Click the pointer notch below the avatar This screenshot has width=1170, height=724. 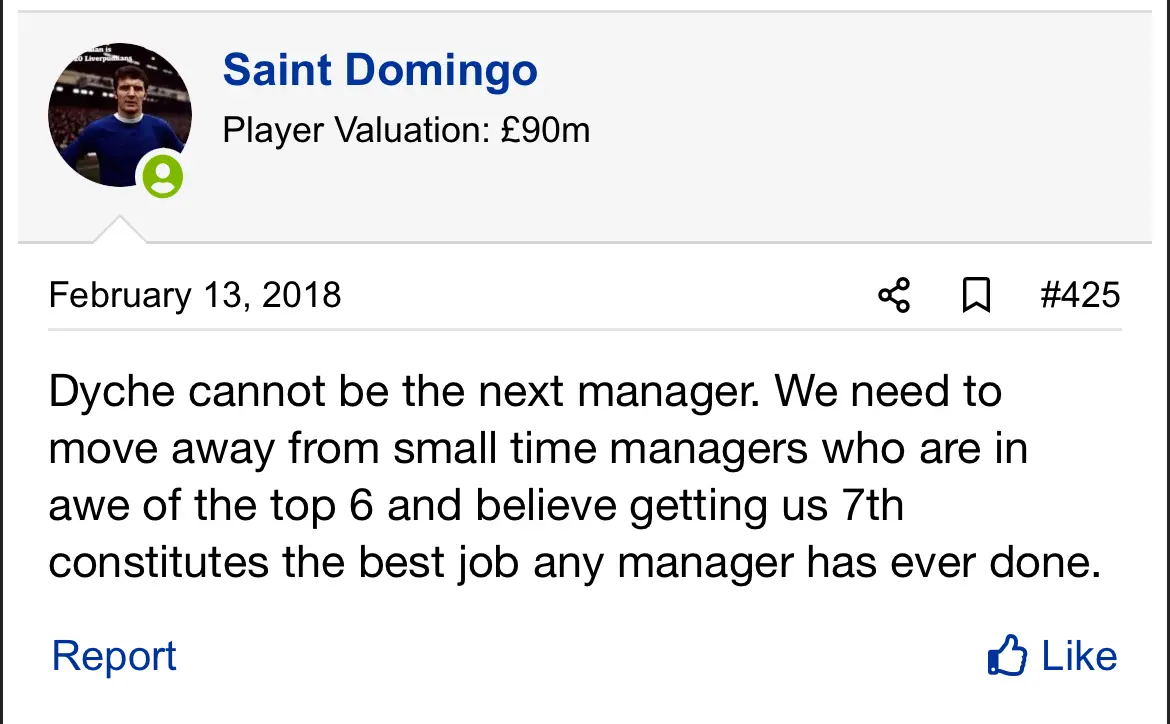tap(120, 231)
